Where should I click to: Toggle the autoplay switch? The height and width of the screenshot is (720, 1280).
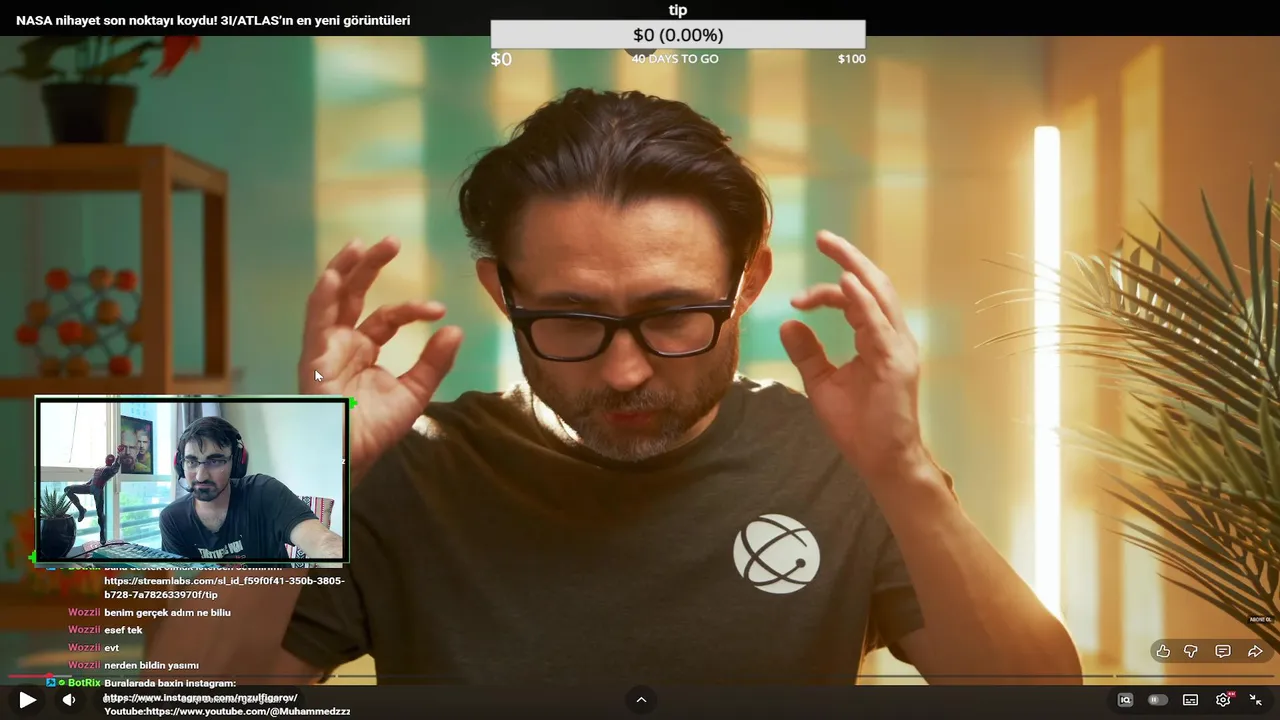click(1158, 700)
